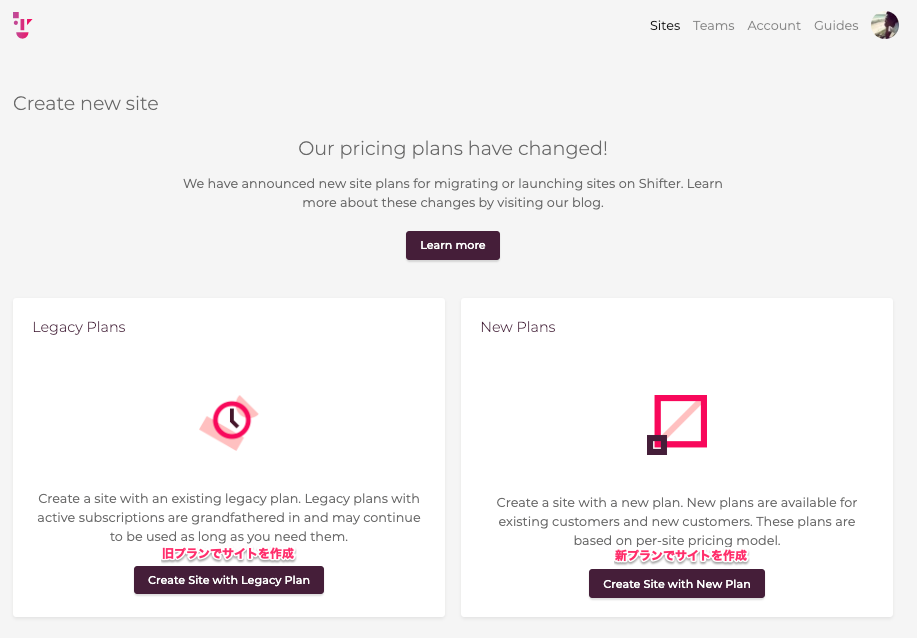Click the legacy plan description paragraph
917x638 pixels.
[229, 518]
